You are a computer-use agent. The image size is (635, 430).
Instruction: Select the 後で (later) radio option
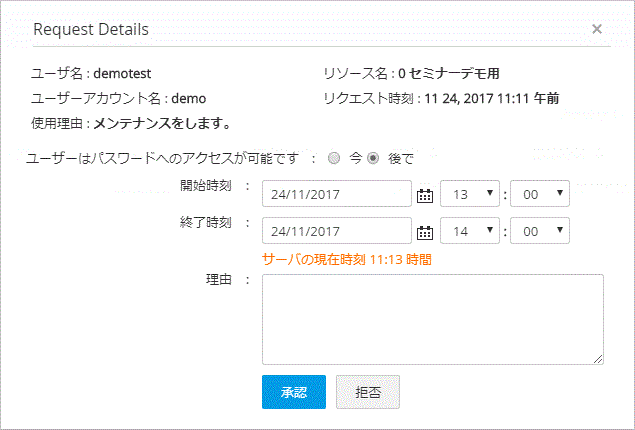coord(374,158)
